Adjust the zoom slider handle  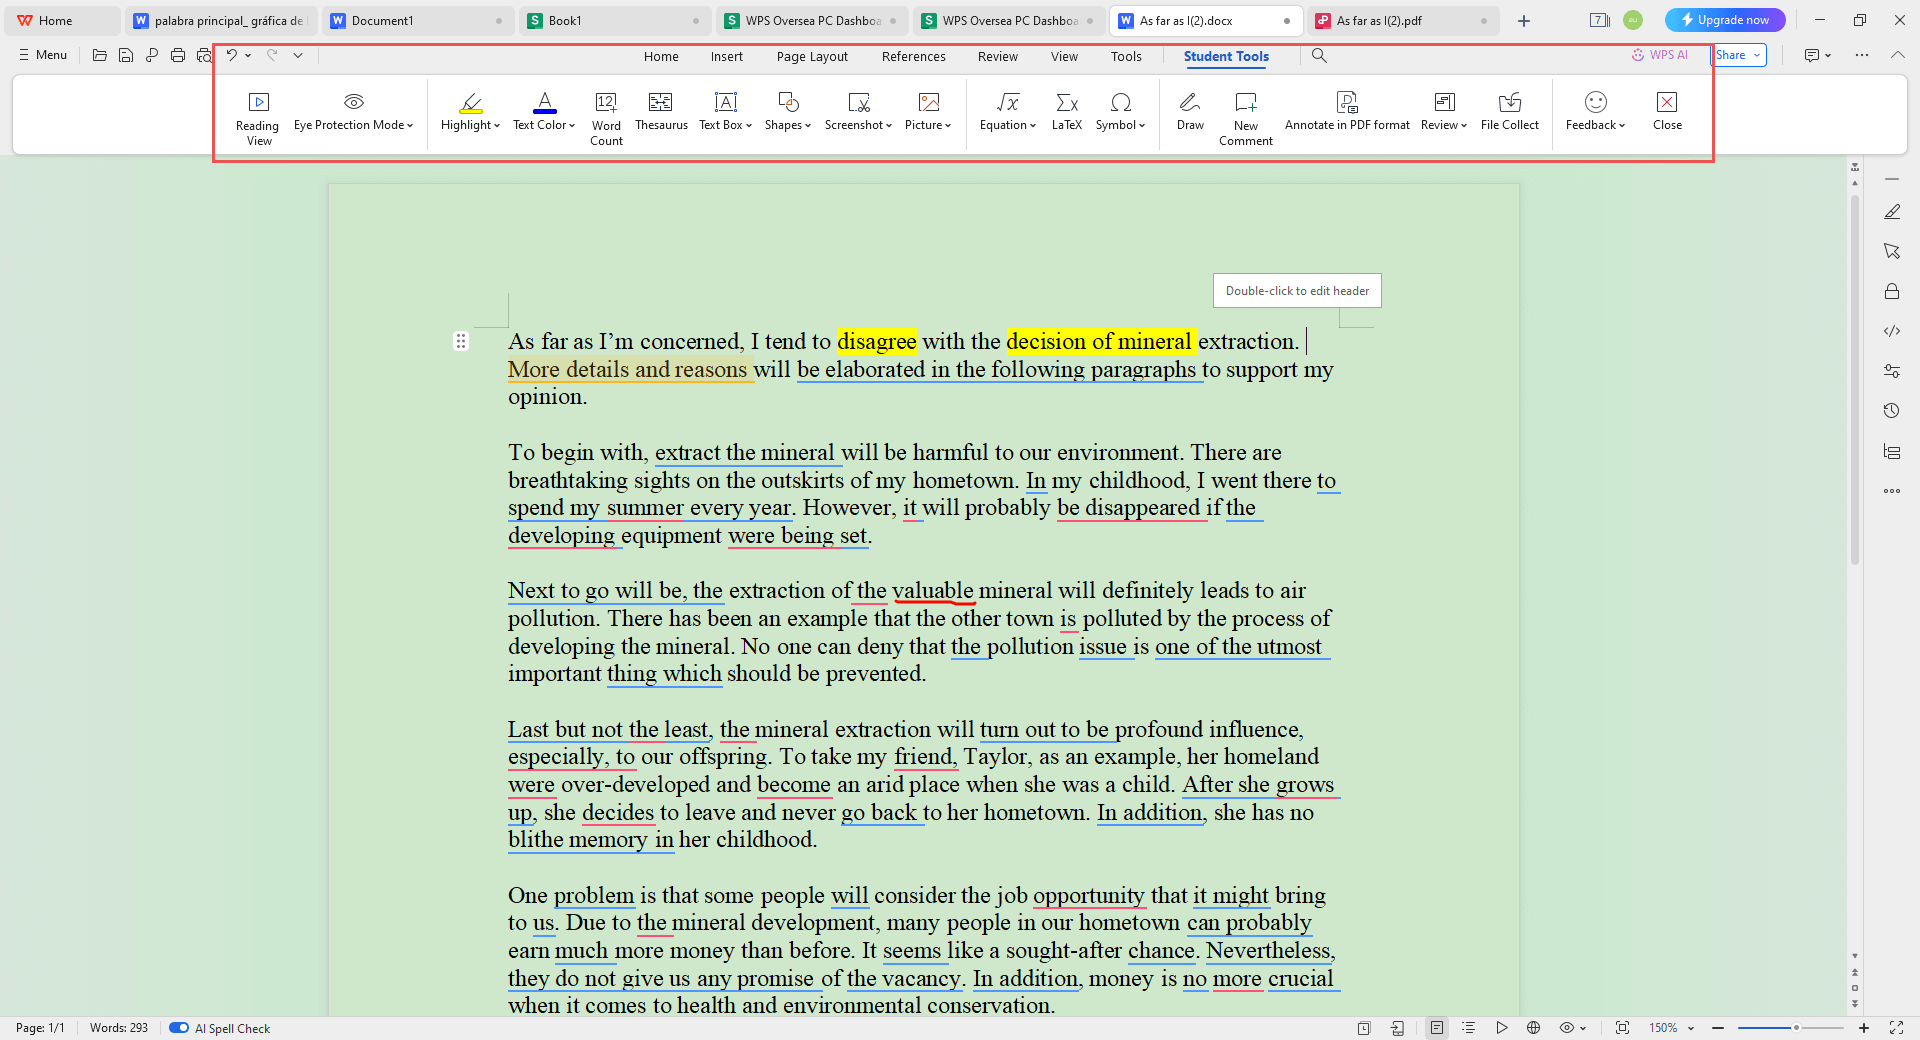pos(1796,1028)
